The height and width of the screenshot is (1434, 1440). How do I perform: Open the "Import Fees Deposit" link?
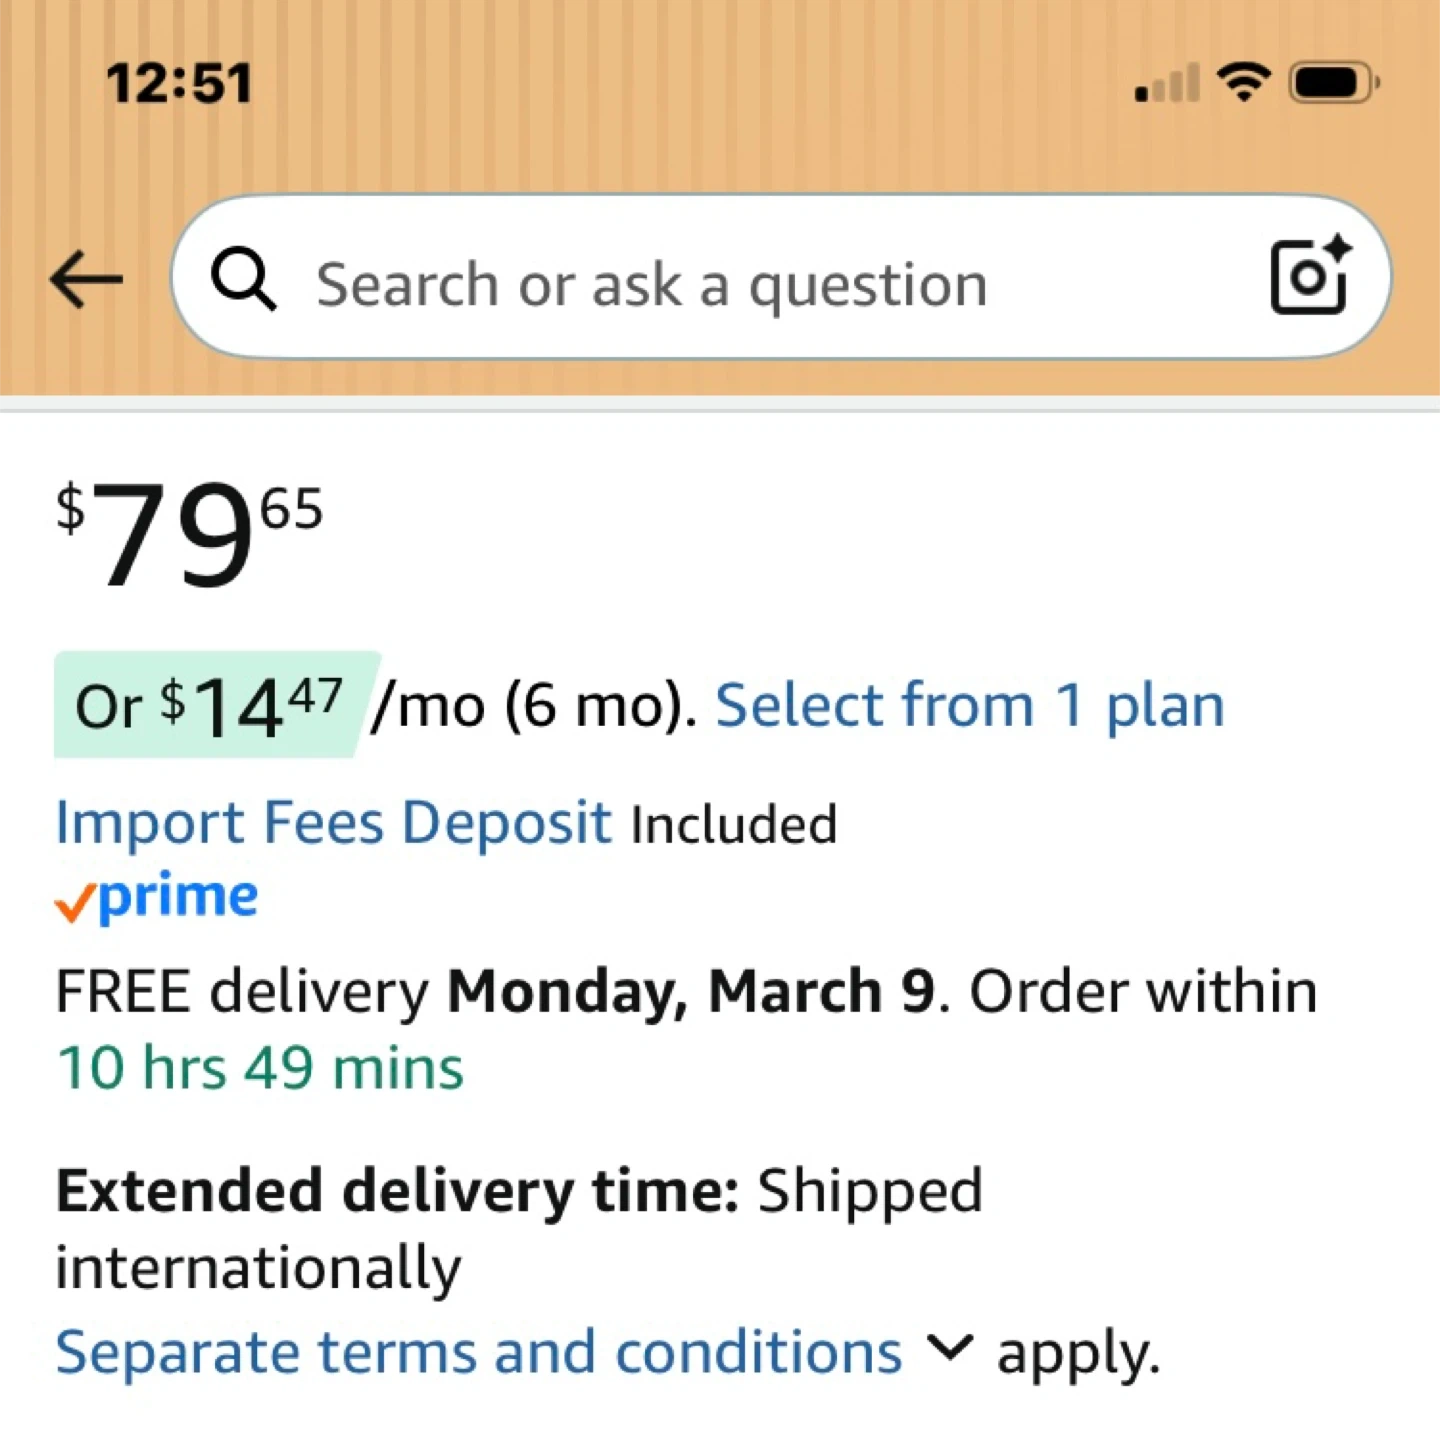click(333, 823)
